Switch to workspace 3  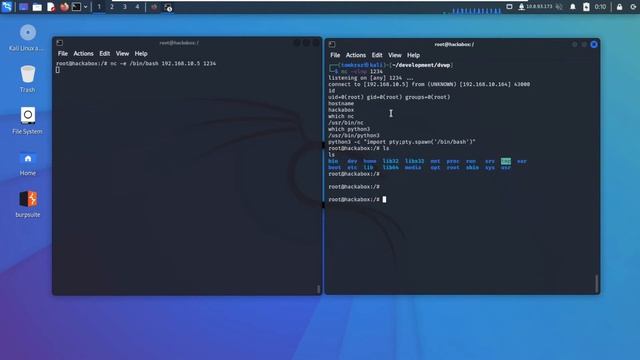125,7
